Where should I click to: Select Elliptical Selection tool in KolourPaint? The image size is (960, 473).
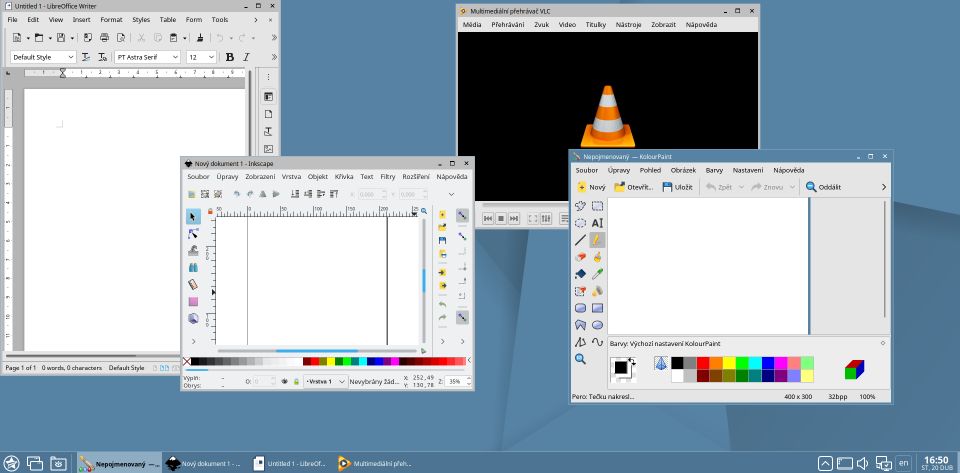click(x=580, y=223)
